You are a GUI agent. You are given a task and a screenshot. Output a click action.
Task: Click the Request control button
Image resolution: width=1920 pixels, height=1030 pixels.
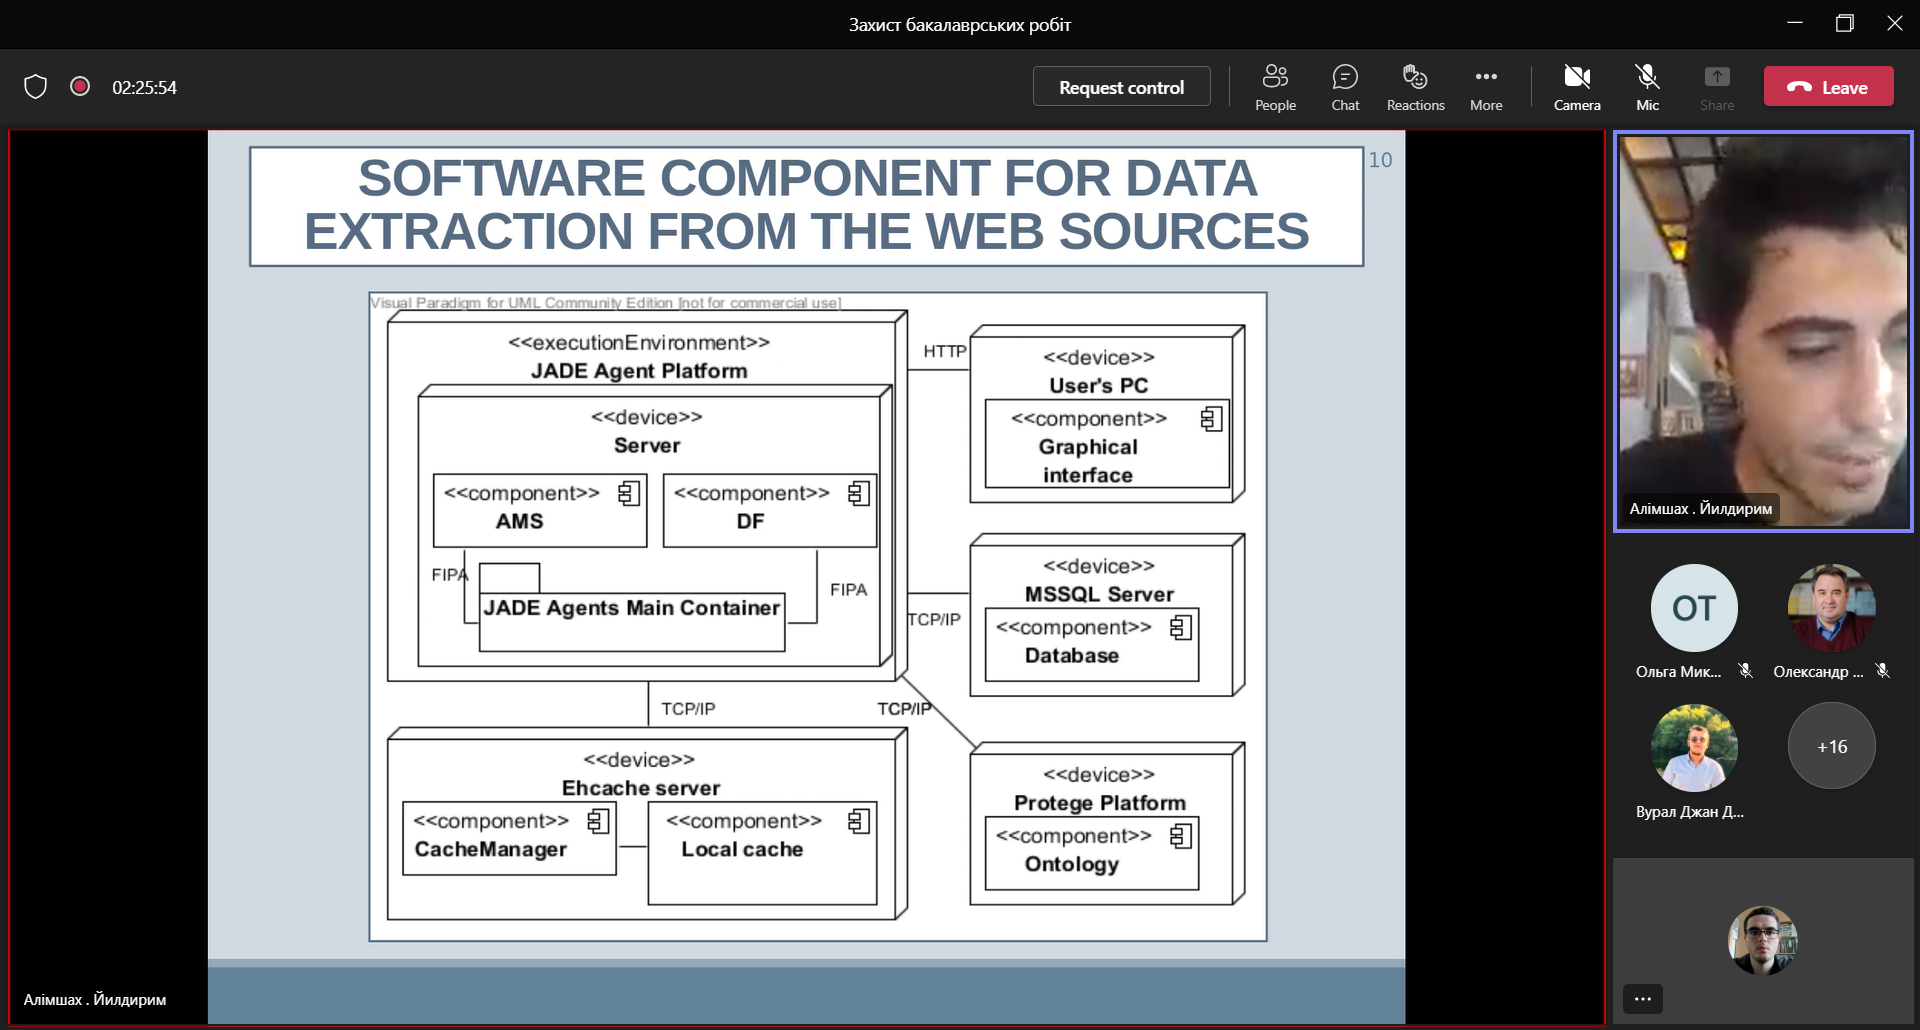pyautogui.click(x=1121, y=87)
